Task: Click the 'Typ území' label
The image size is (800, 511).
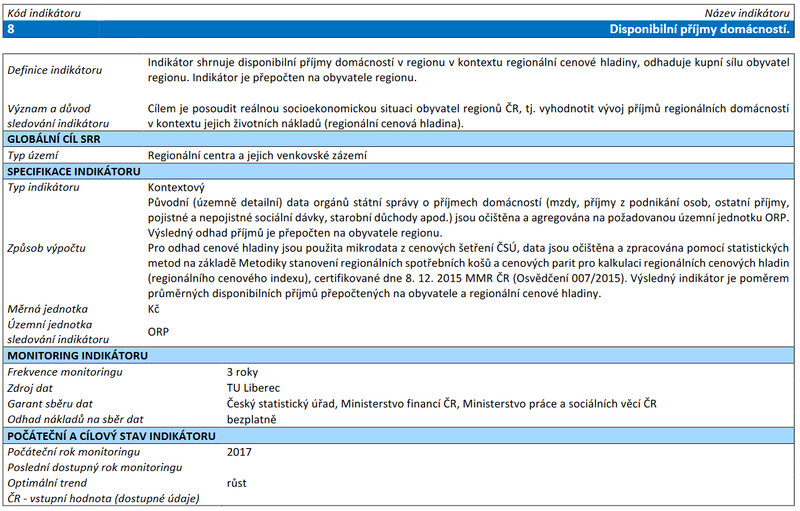Action: (x=33, y=156)
